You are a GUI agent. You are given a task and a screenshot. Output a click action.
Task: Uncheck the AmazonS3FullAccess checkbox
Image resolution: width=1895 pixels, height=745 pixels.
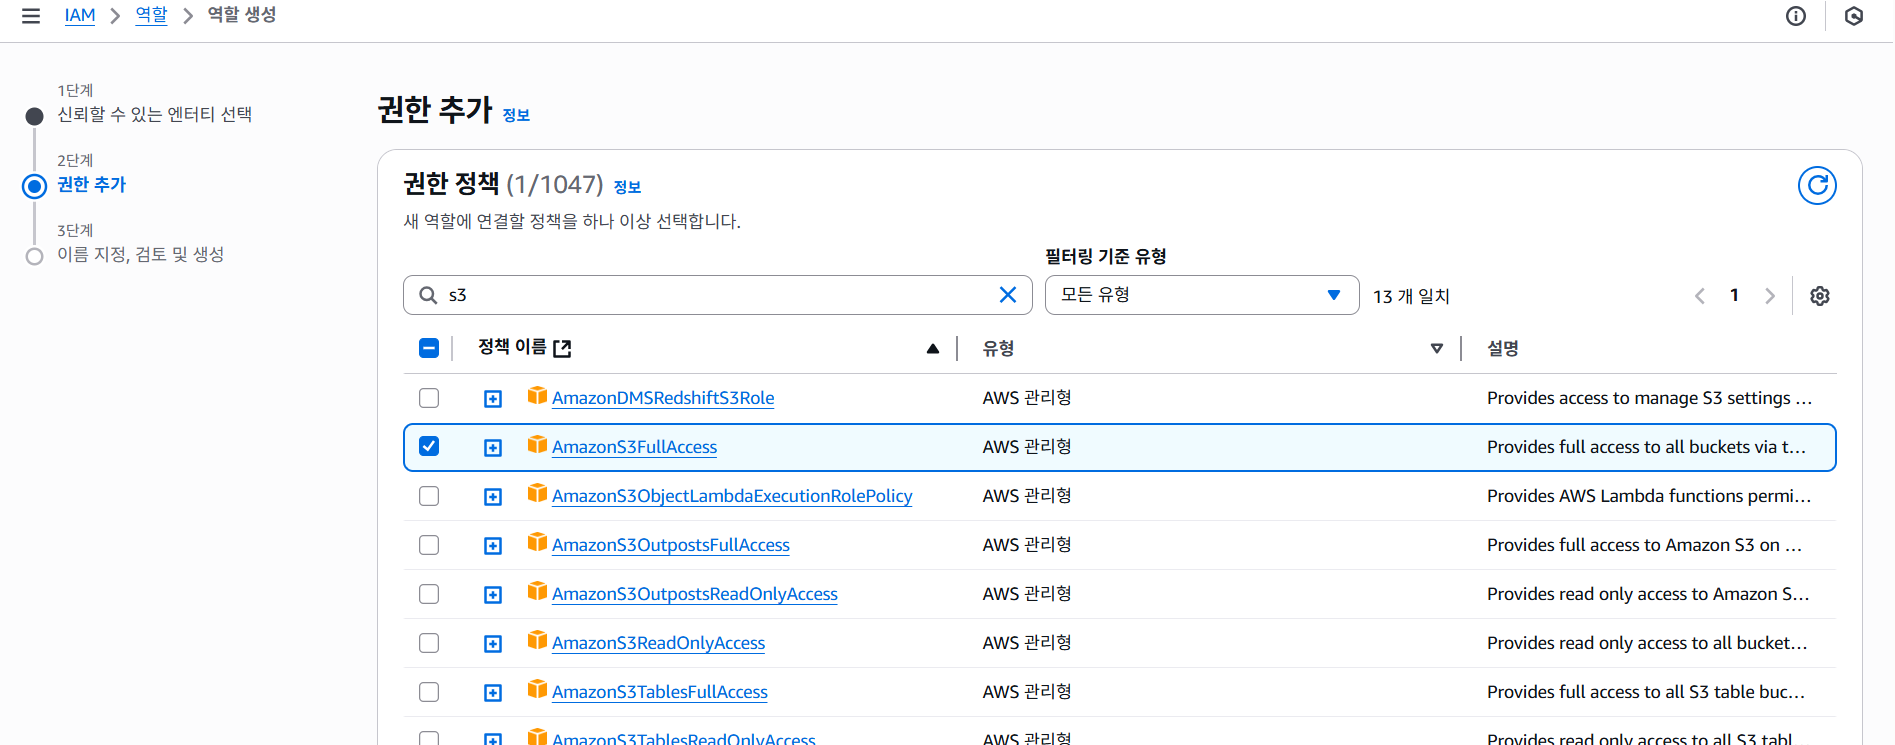(429, 446)
